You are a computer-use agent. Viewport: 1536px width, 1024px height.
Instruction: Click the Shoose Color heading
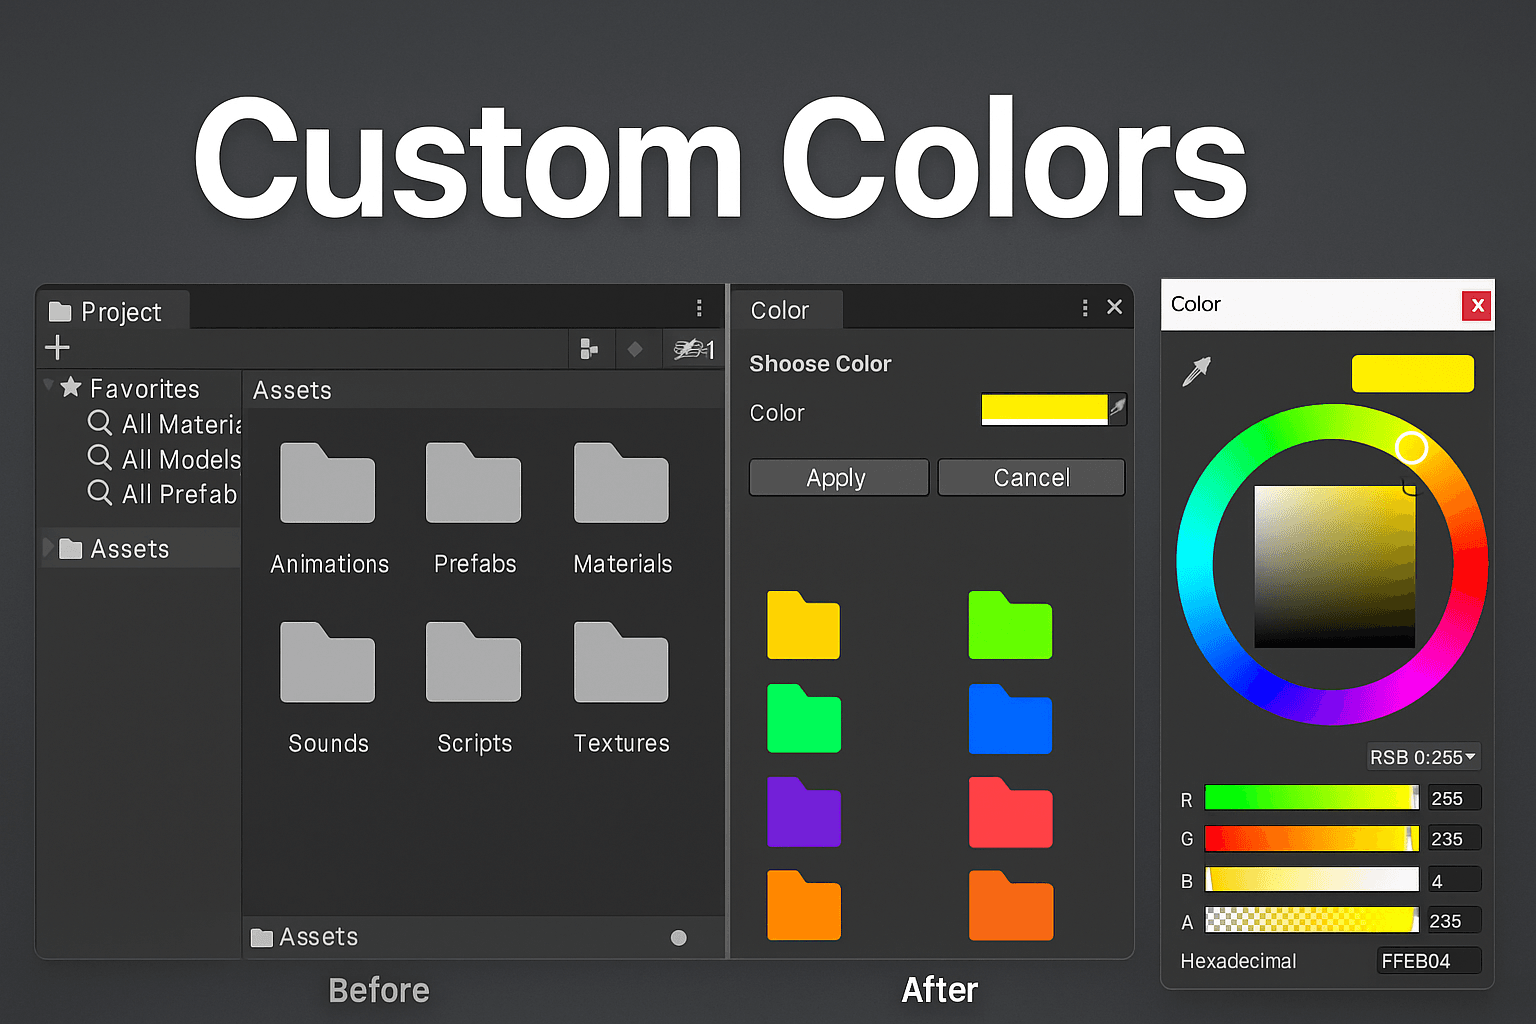[x=820, y=364]
